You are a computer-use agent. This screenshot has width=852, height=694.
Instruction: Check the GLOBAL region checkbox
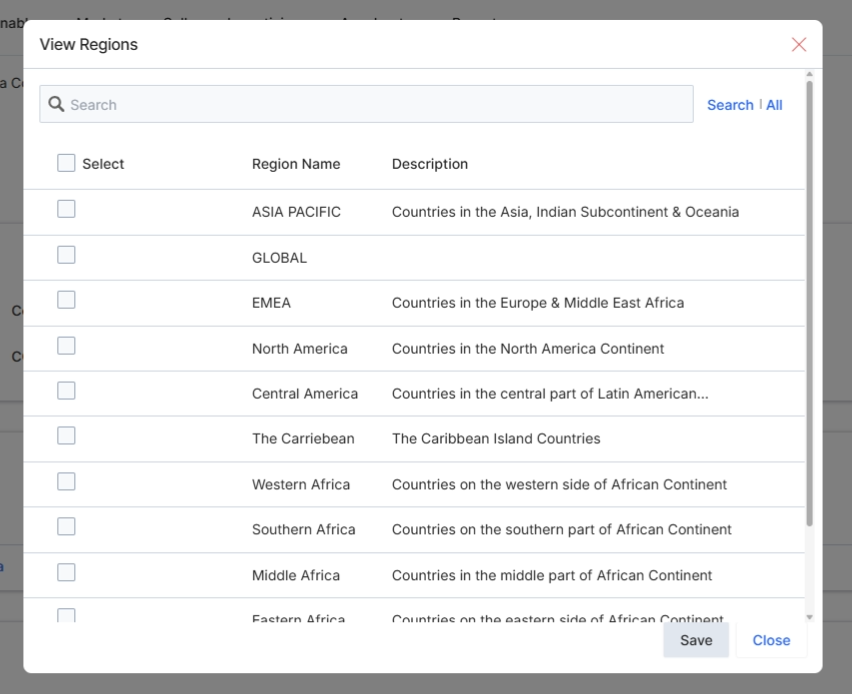coord(66,254)
